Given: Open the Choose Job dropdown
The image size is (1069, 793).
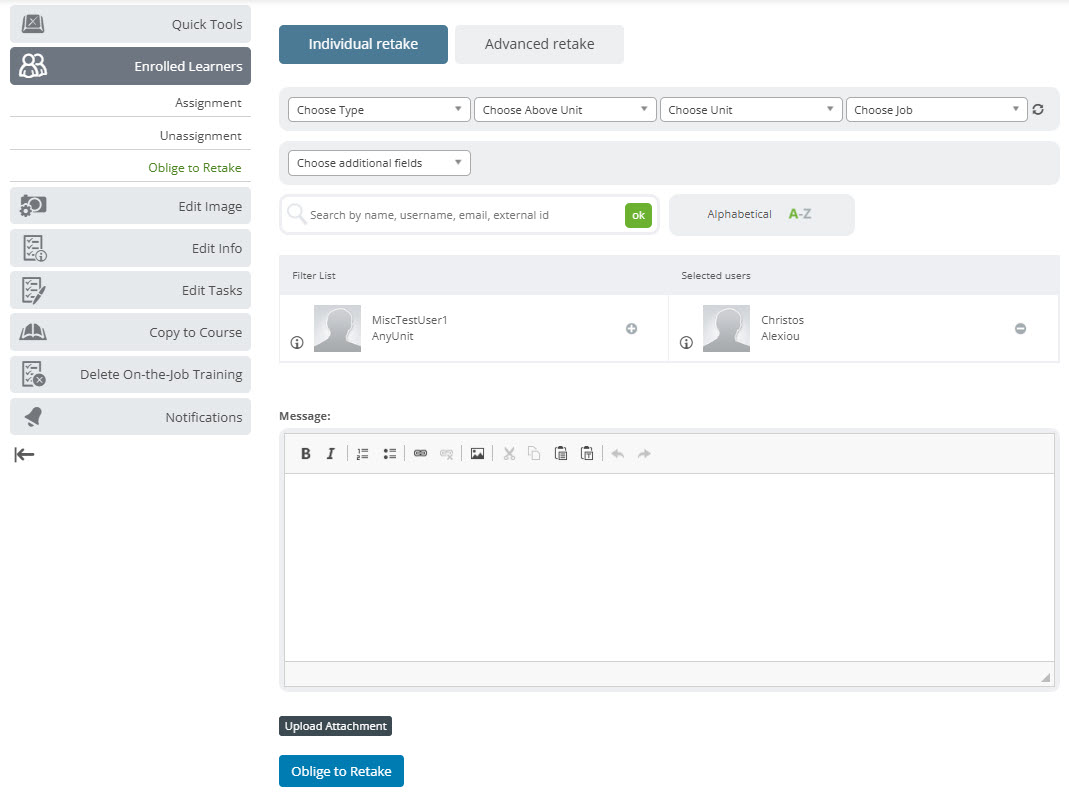Looking at the screenshot, I should coord(937,110).
